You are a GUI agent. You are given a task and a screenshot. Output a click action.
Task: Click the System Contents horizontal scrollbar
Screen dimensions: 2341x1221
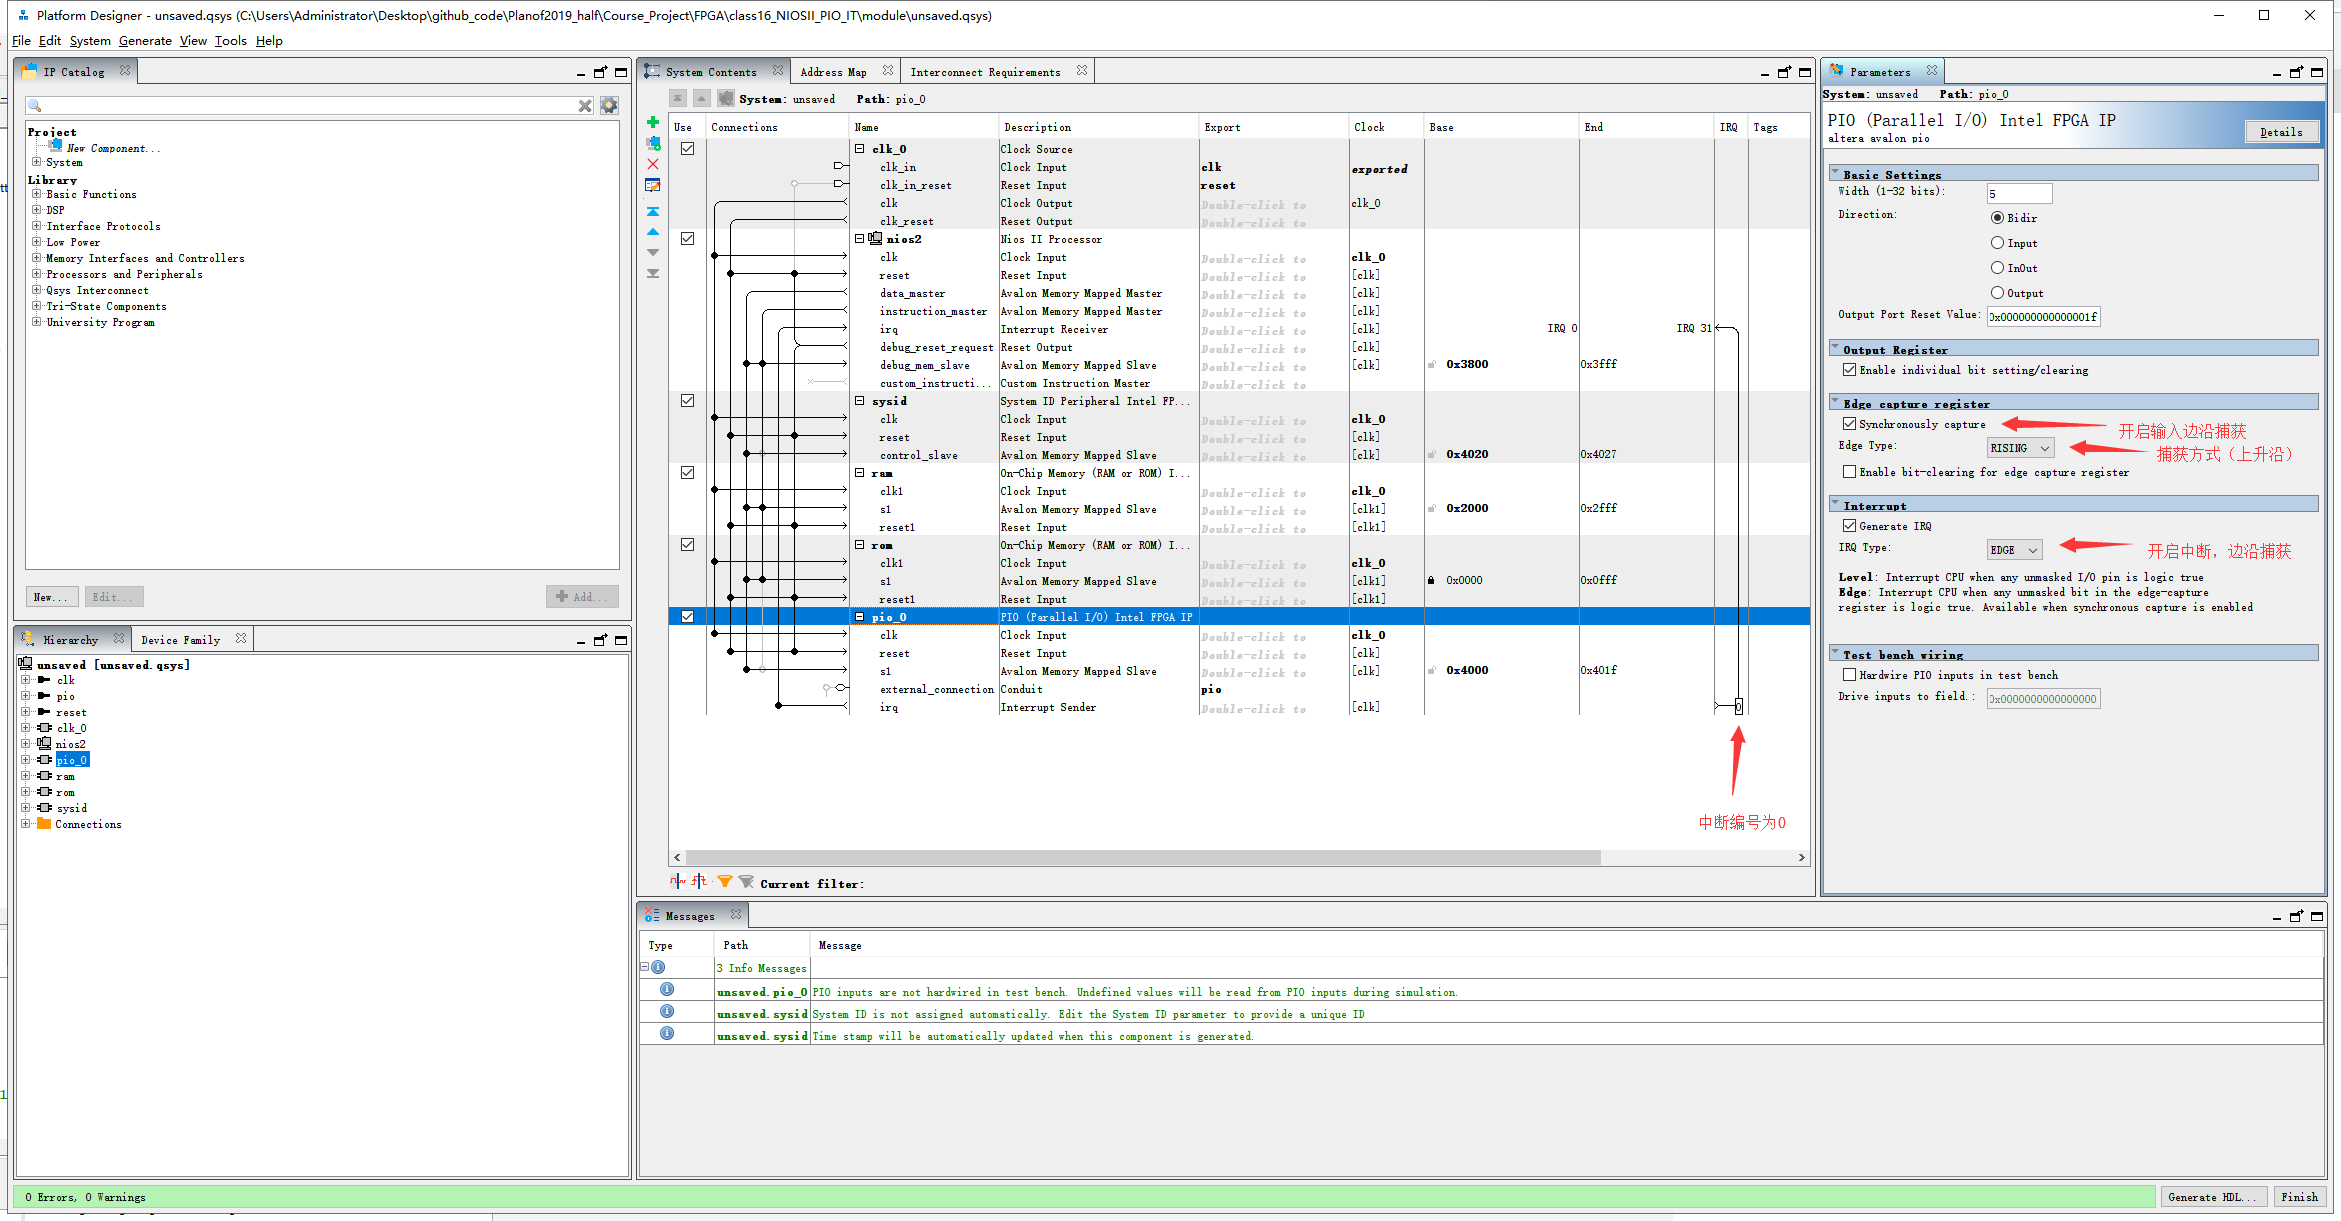click(x=1140, y=857)
